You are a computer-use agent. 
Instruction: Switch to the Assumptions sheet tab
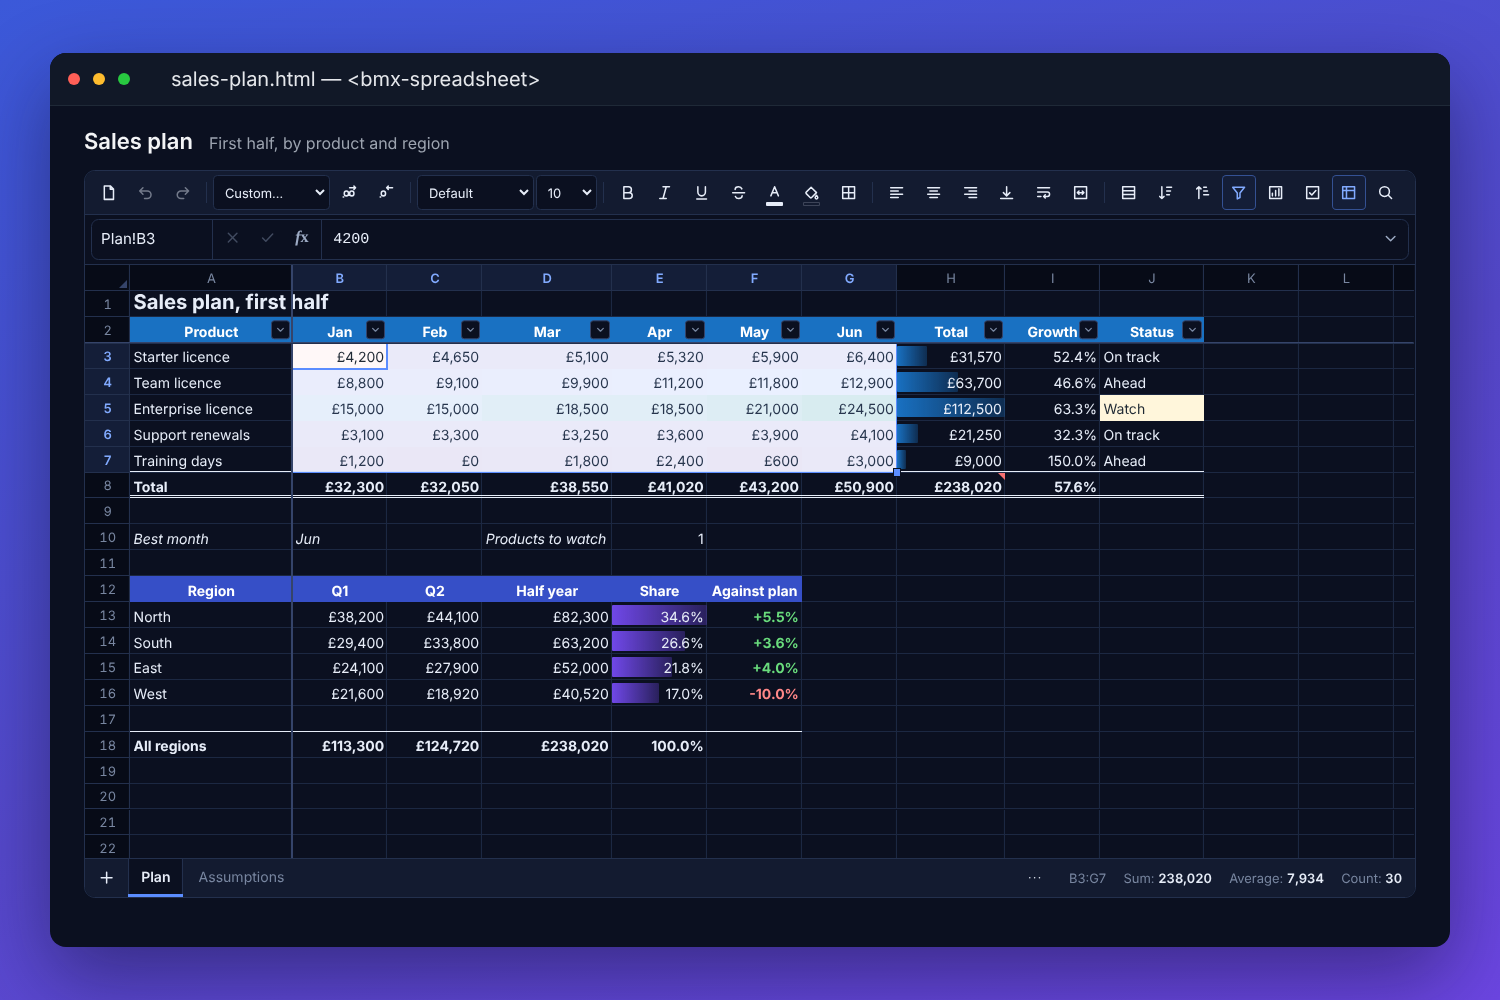241,877
